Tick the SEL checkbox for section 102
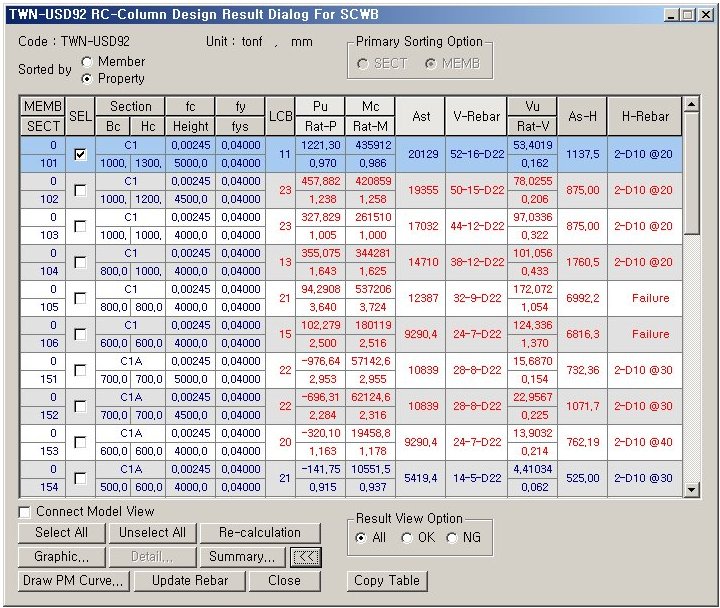Viewport: 720px width, 608px height. (80, 190)
